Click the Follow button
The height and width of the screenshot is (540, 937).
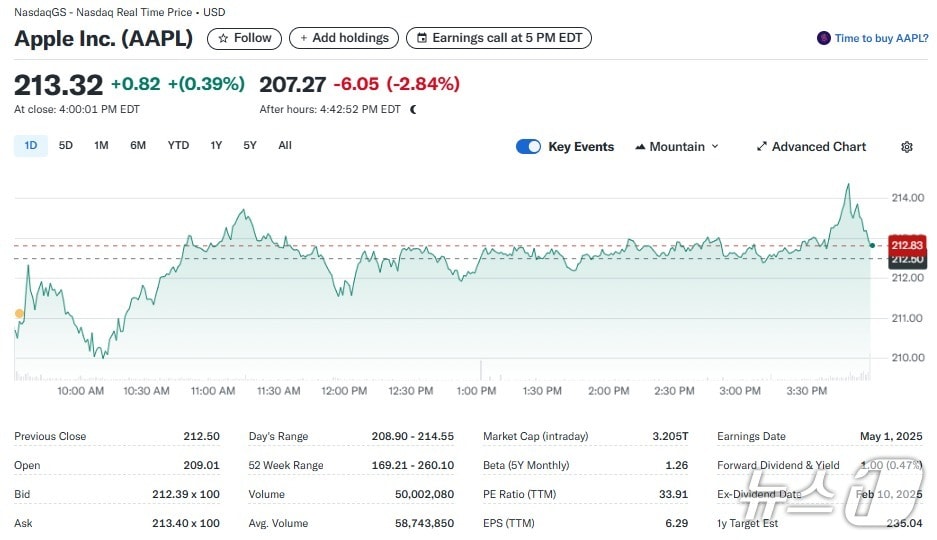pyautogui.click(x=244, y=38)
